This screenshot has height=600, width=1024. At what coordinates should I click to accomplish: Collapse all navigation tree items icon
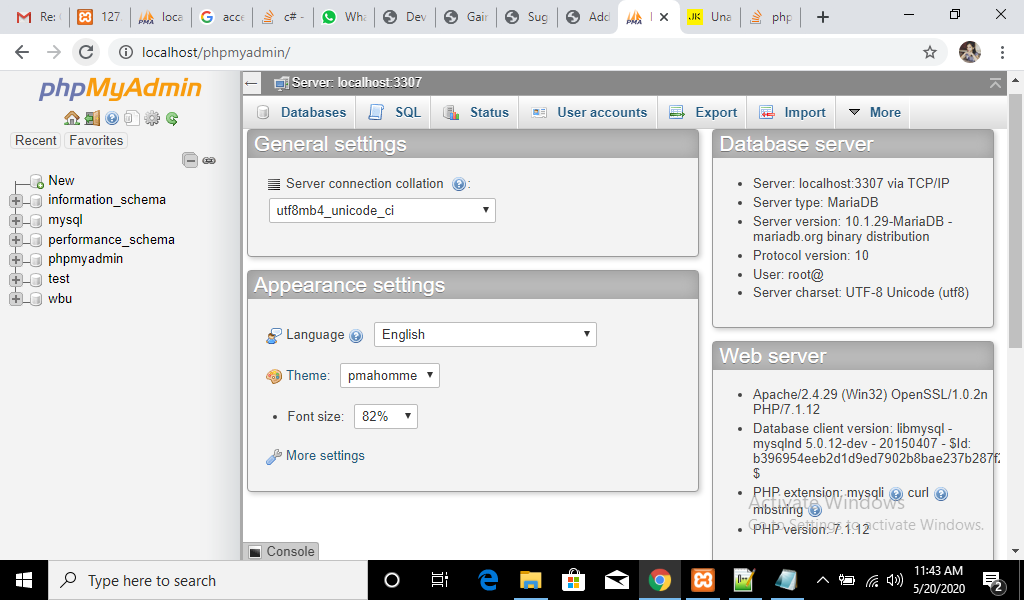pyautogui.click(x=190, y=160)
